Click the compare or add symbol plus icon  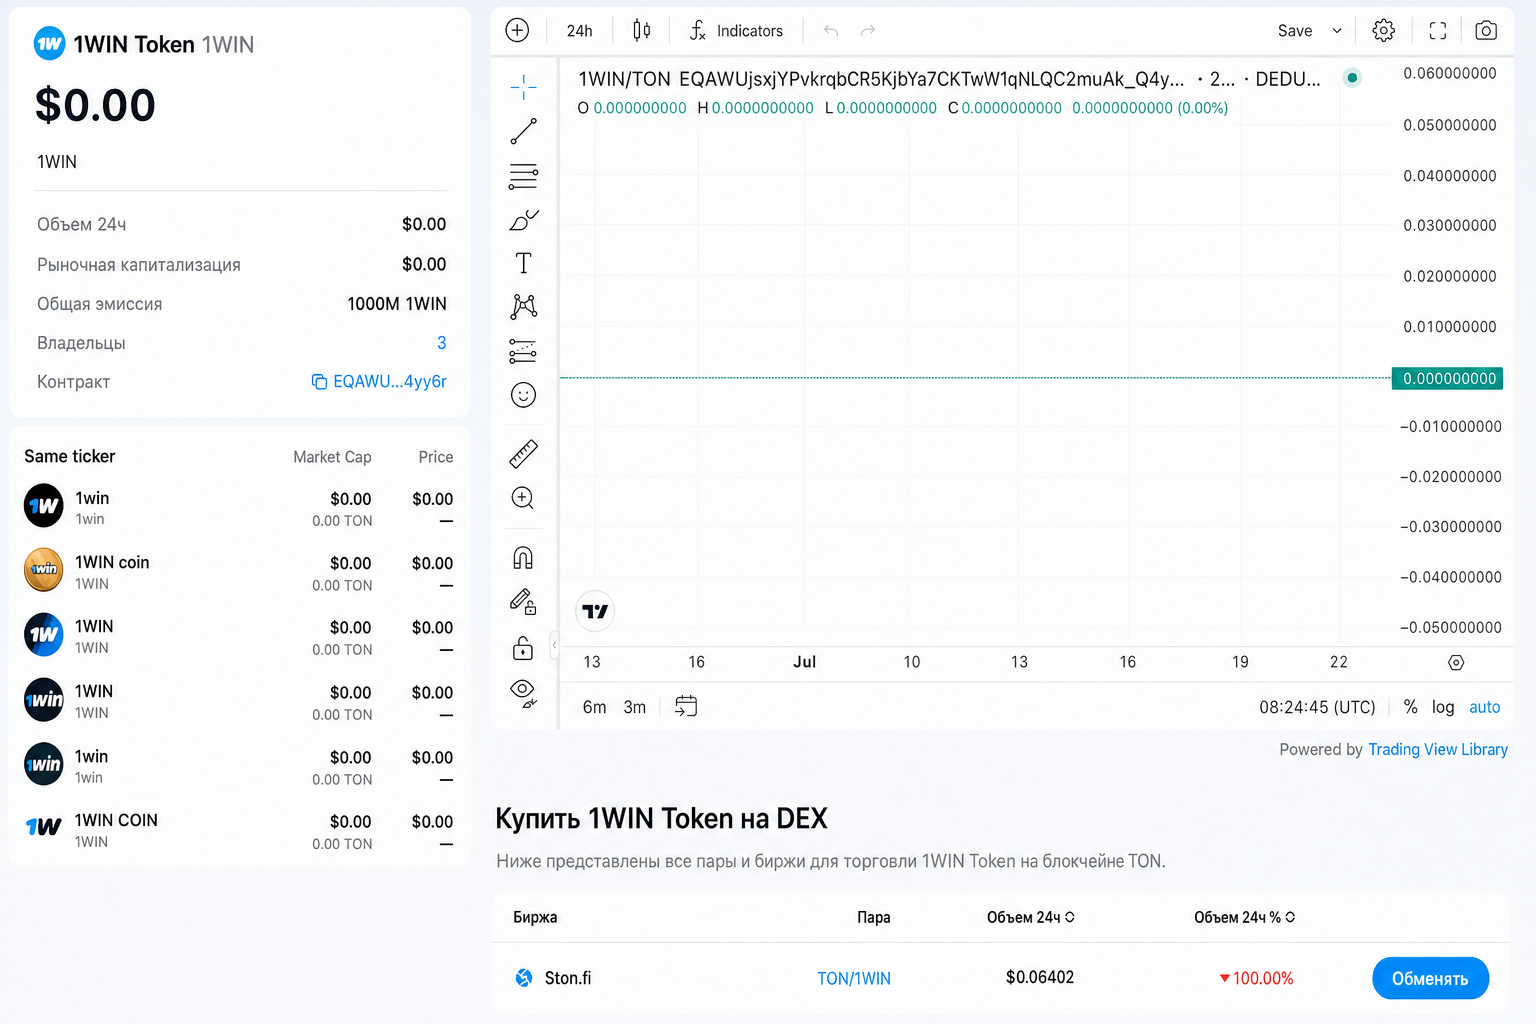pos(517,30)
